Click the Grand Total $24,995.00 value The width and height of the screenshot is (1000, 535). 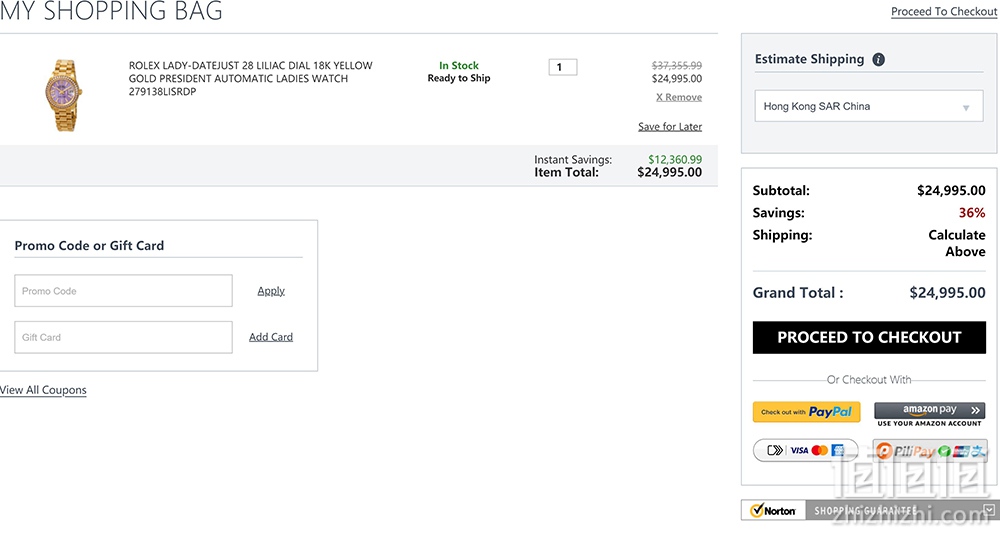pos(947,293)
